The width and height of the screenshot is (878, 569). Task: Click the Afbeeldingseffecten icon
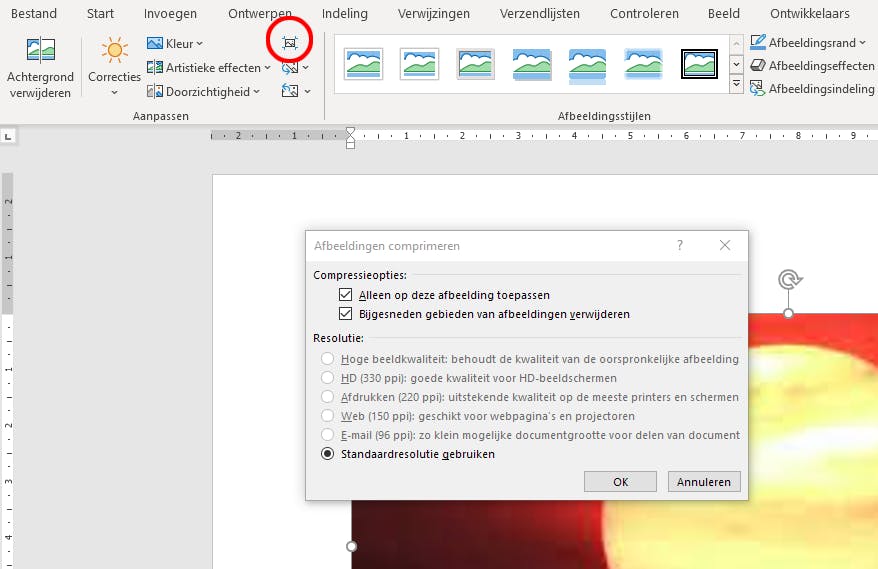tap(758, 66)
